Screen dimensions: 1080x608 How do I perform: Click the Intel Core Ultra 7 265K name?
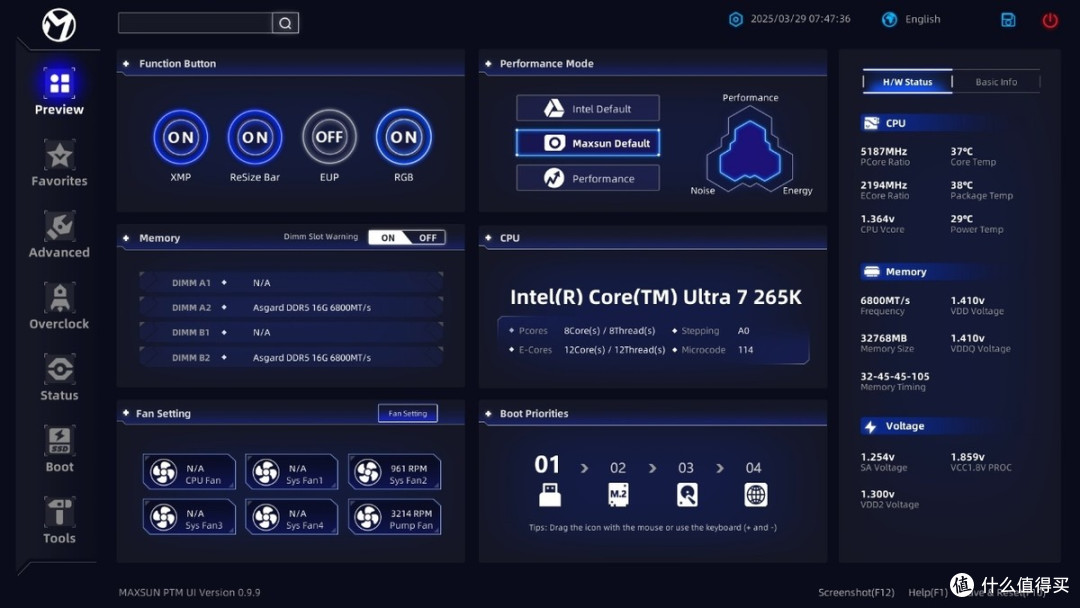(656, 297)
